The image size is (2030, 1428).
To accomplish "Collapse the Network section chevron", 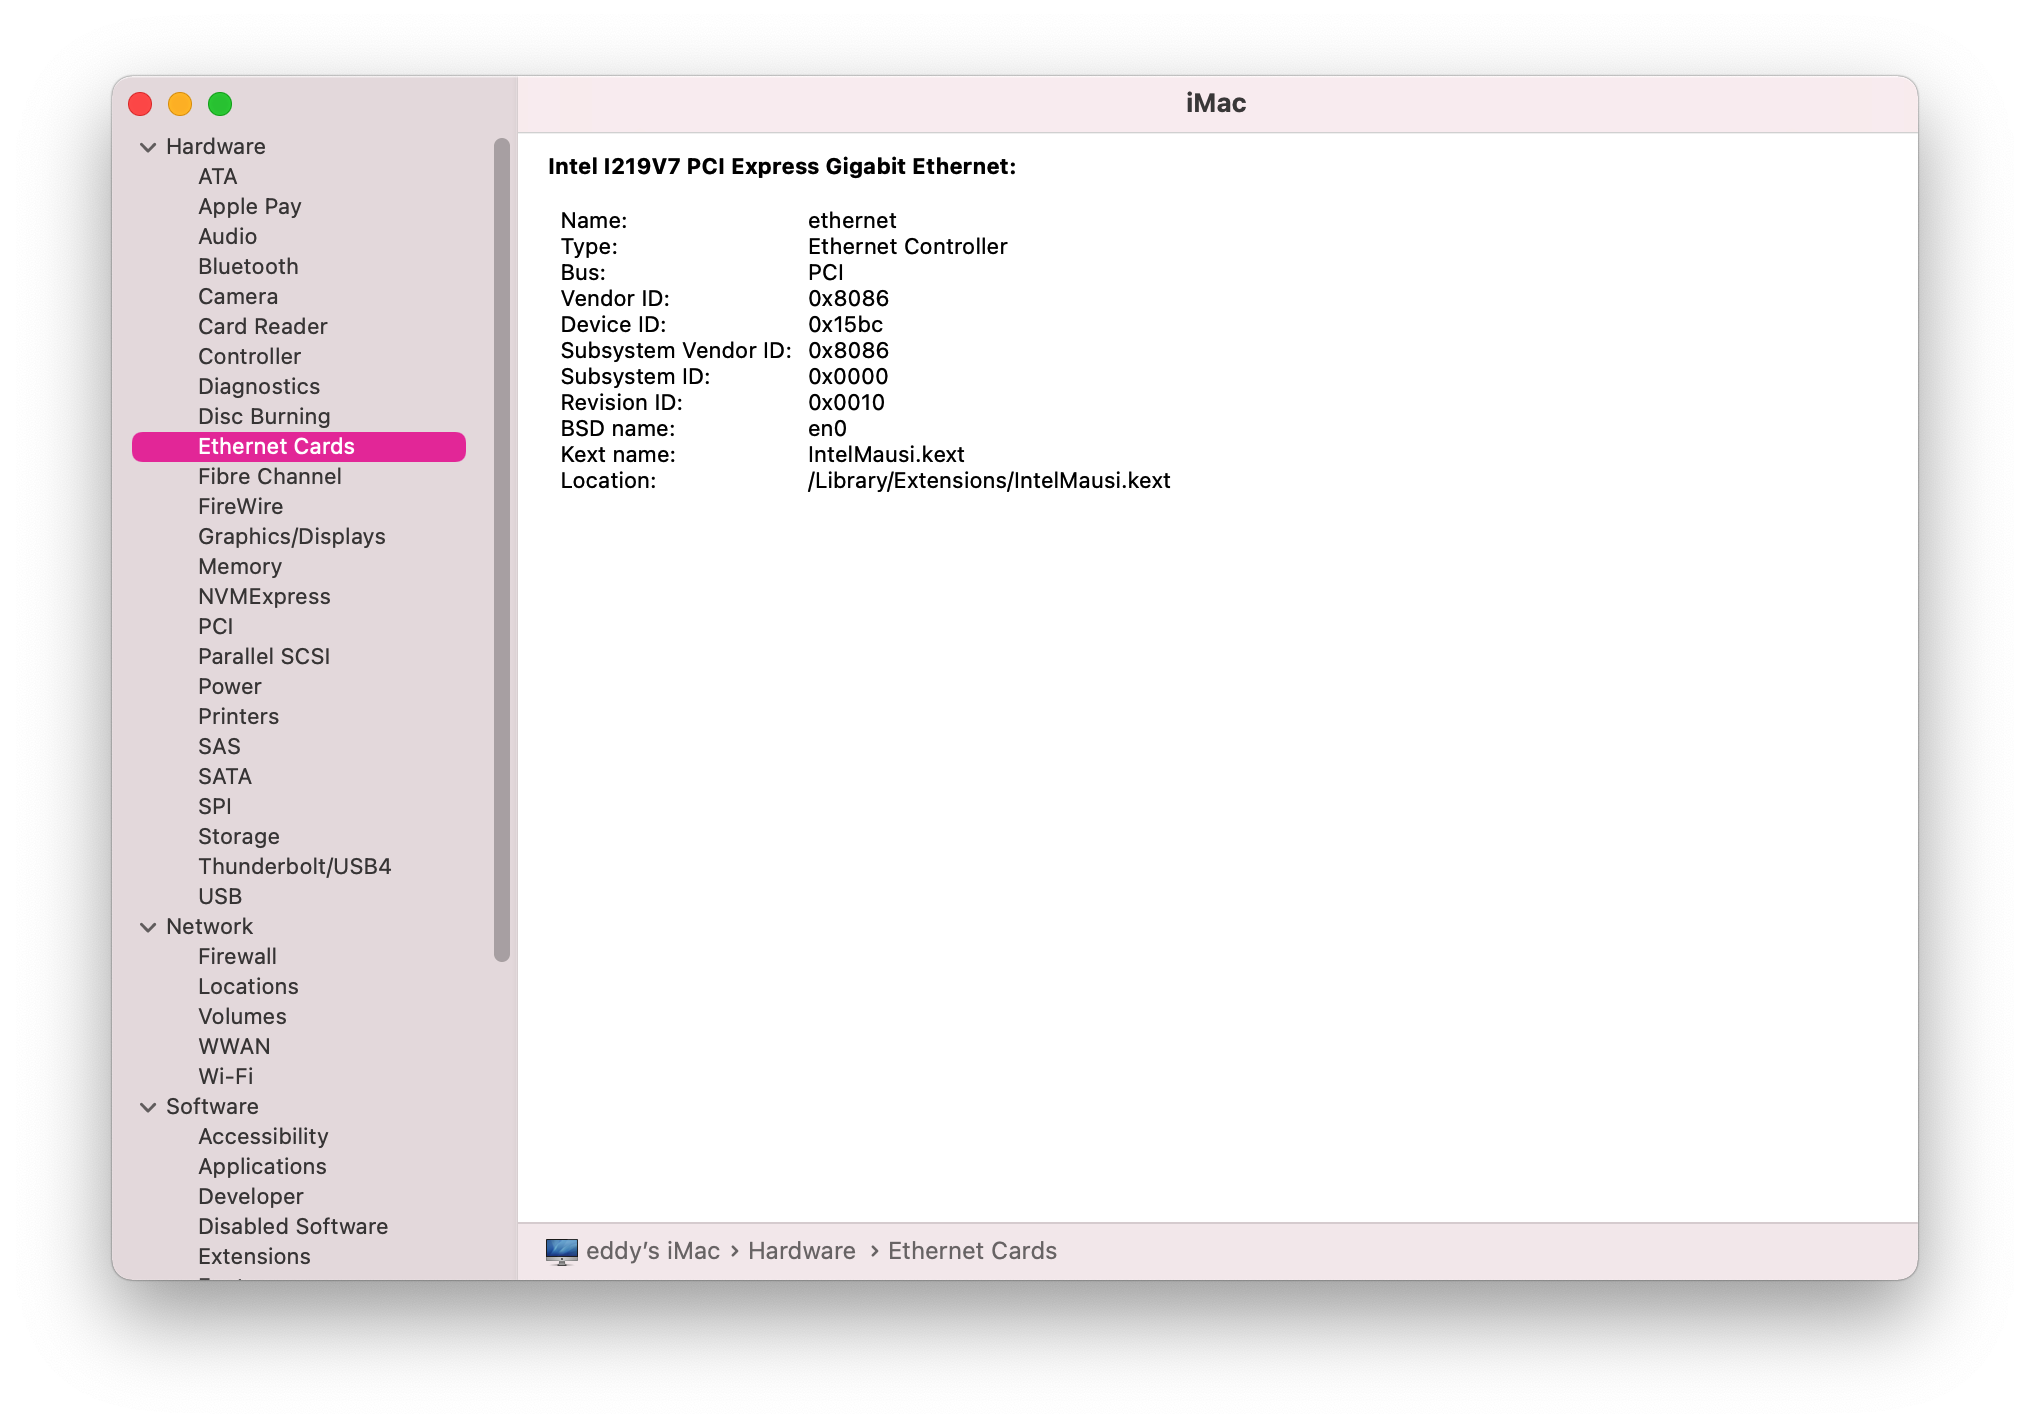I will [148, 927].
